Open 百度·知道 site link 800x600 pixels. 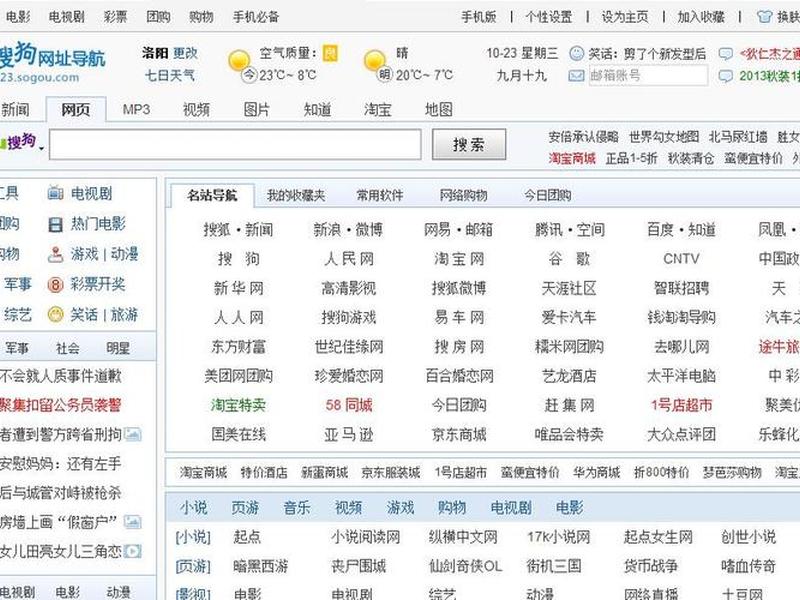(681, 230)
